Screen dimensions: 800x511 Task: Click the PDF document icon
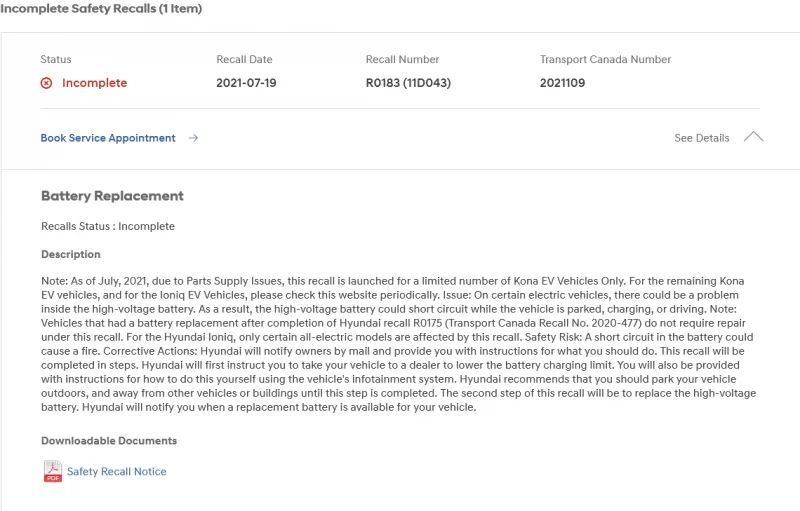53,471
